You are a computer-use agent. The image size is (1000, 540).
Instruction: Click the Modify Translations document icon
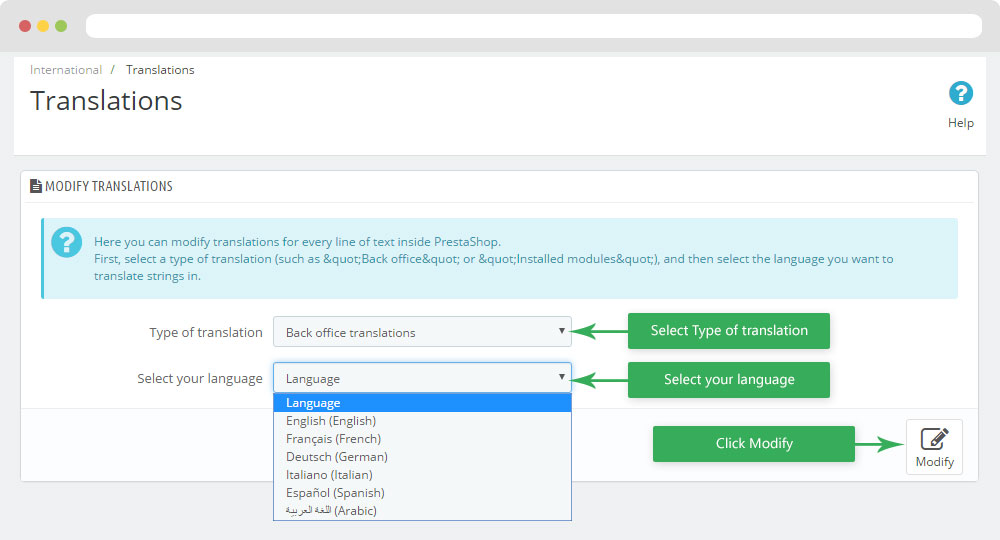pyautogui.click(x=36, y=186)
